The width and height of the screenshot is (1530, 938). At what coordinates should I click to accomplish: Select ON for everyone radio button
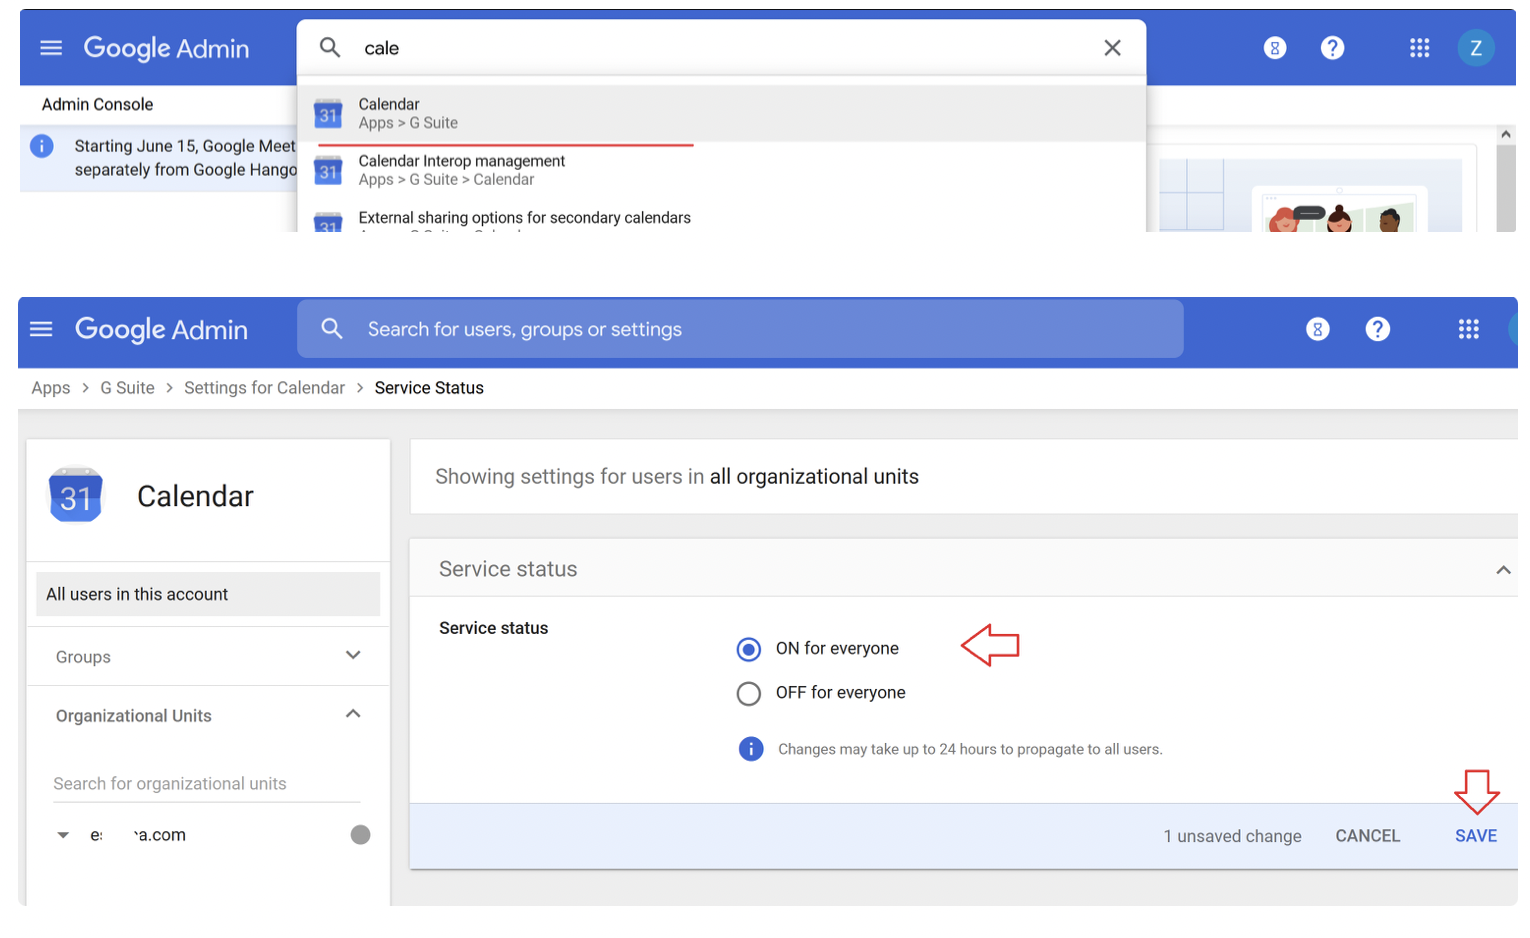pos(748,650)
